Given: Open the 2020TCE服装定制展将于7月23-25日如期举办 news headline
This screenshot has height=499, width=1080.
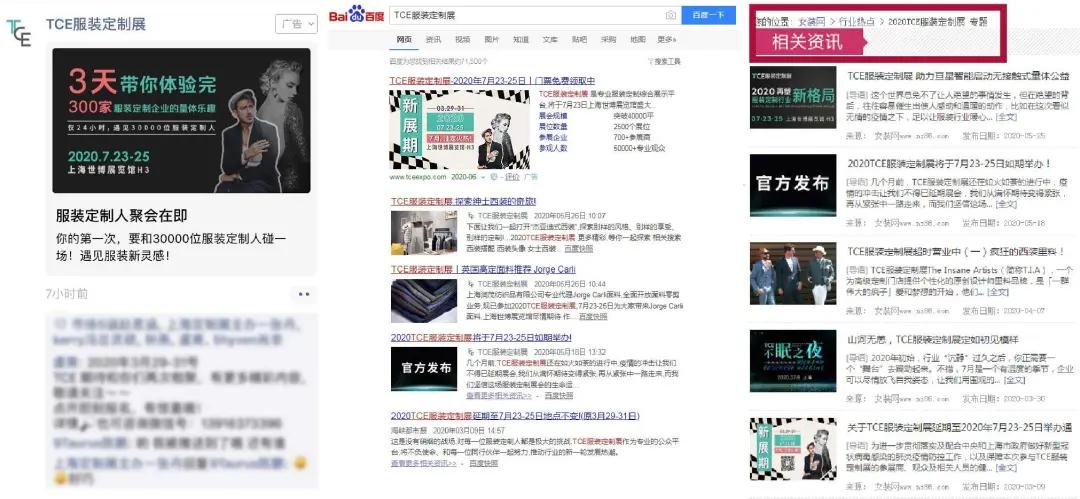Looking at the screenshot, I should (949, 163).
